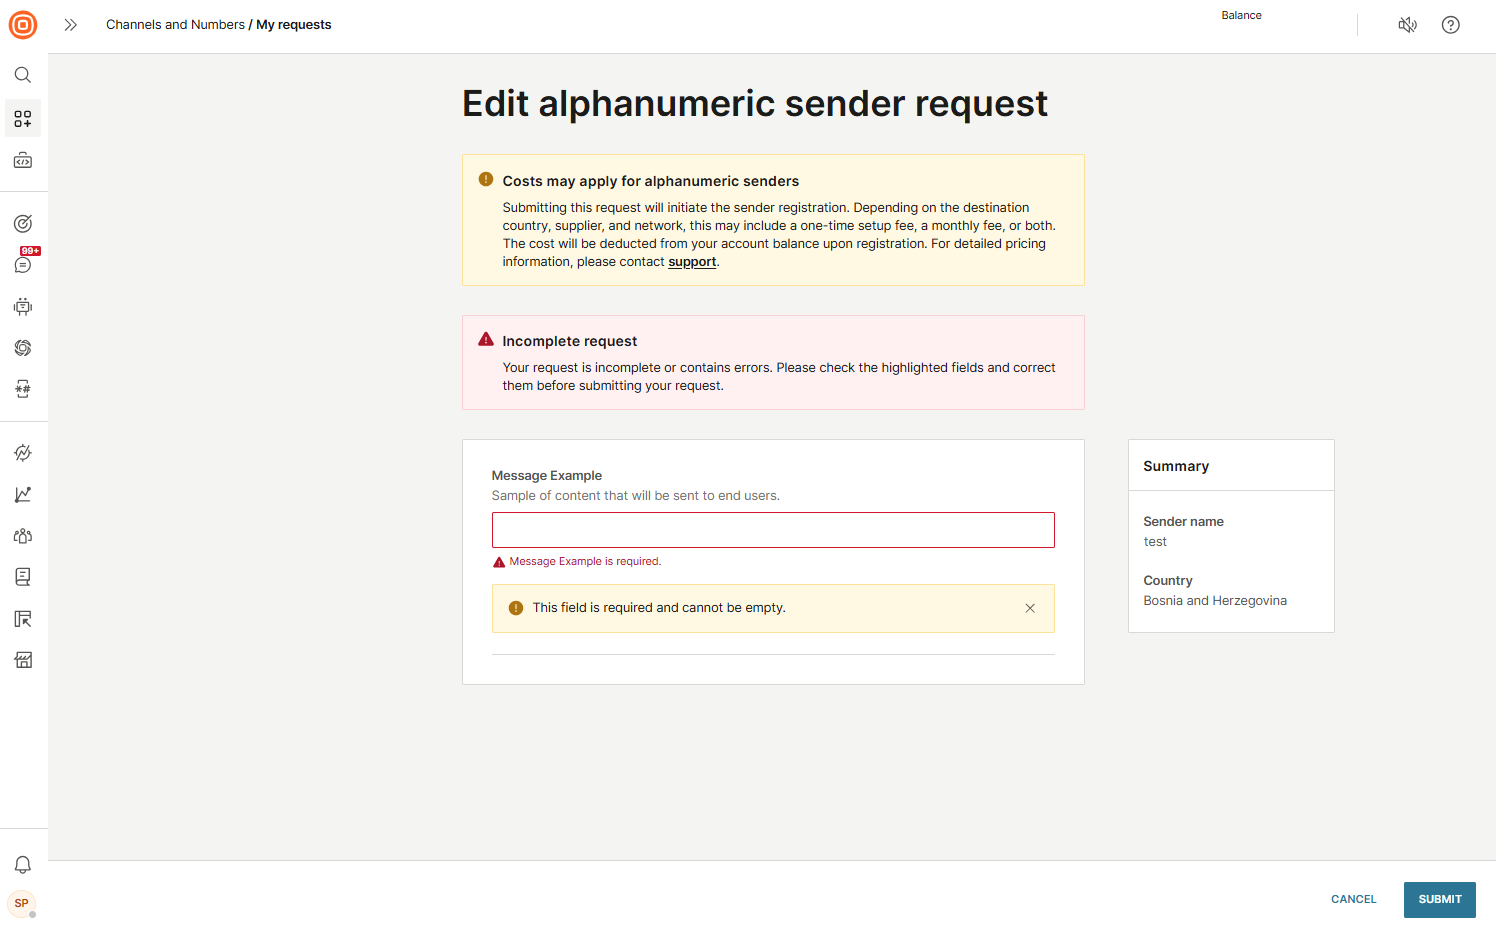Image resolution: width=1496 pixels, height=940 pixels.
Task: Open the chat icon with the 99+ badge
Action: click(23, 265)
